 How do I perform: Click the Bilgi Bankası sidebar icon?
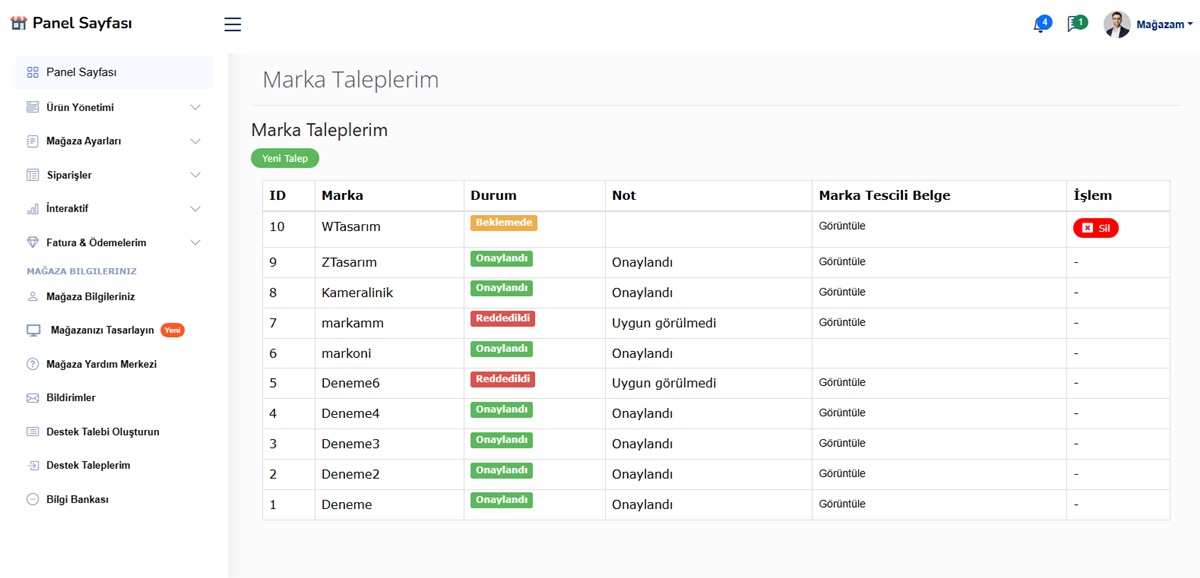[32, 499]
